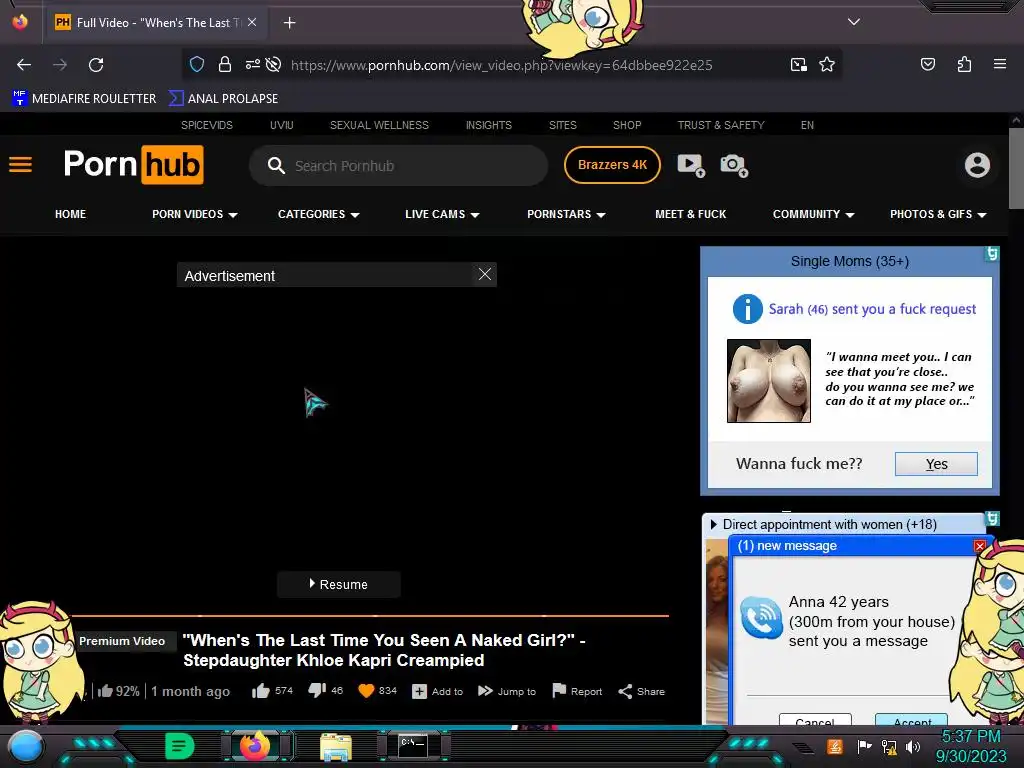Click the Brazzers 4K button
The height and width of the screenshot is (768, 1024).
point(612,165)
